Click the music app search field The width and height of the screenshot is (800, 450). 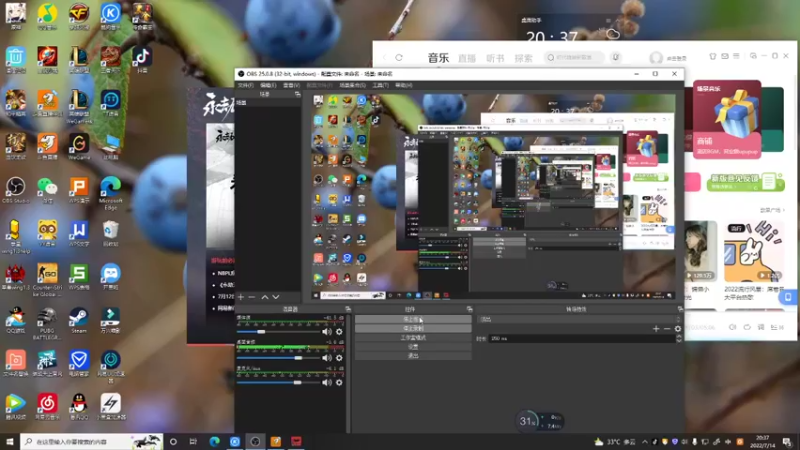(574, 58)
